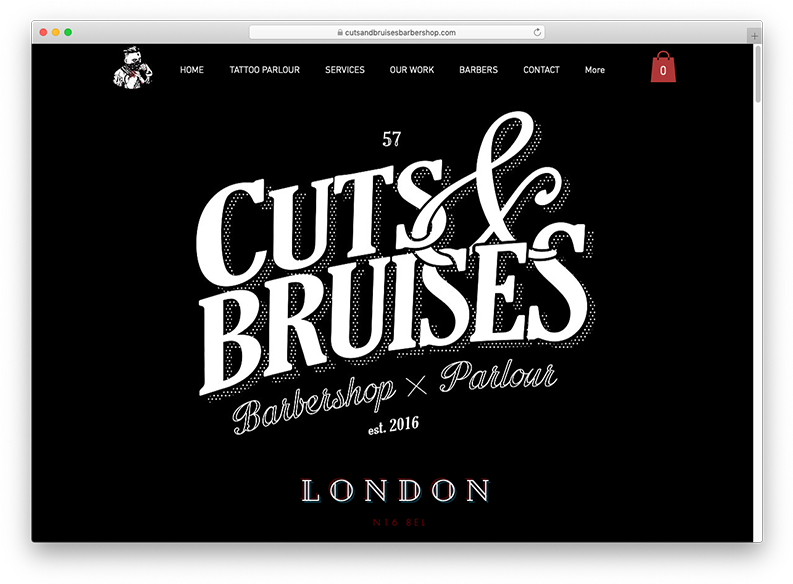Click the padlock icon in the address bar
The height and width of the screenshot is (584, 793).
click(340, 32)
